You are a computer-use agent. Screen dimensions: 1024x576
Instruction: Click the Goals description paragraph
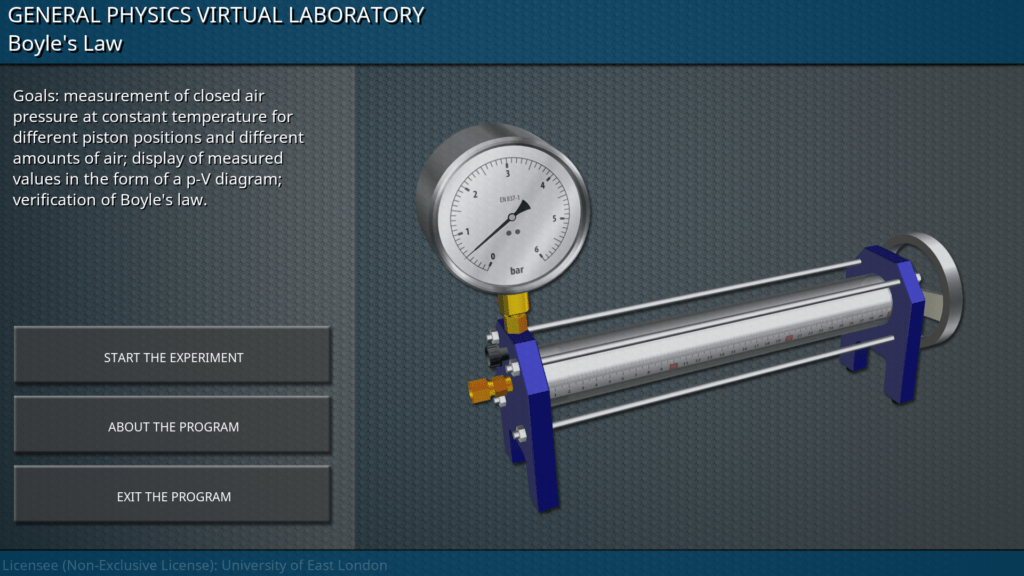[160, 148]
